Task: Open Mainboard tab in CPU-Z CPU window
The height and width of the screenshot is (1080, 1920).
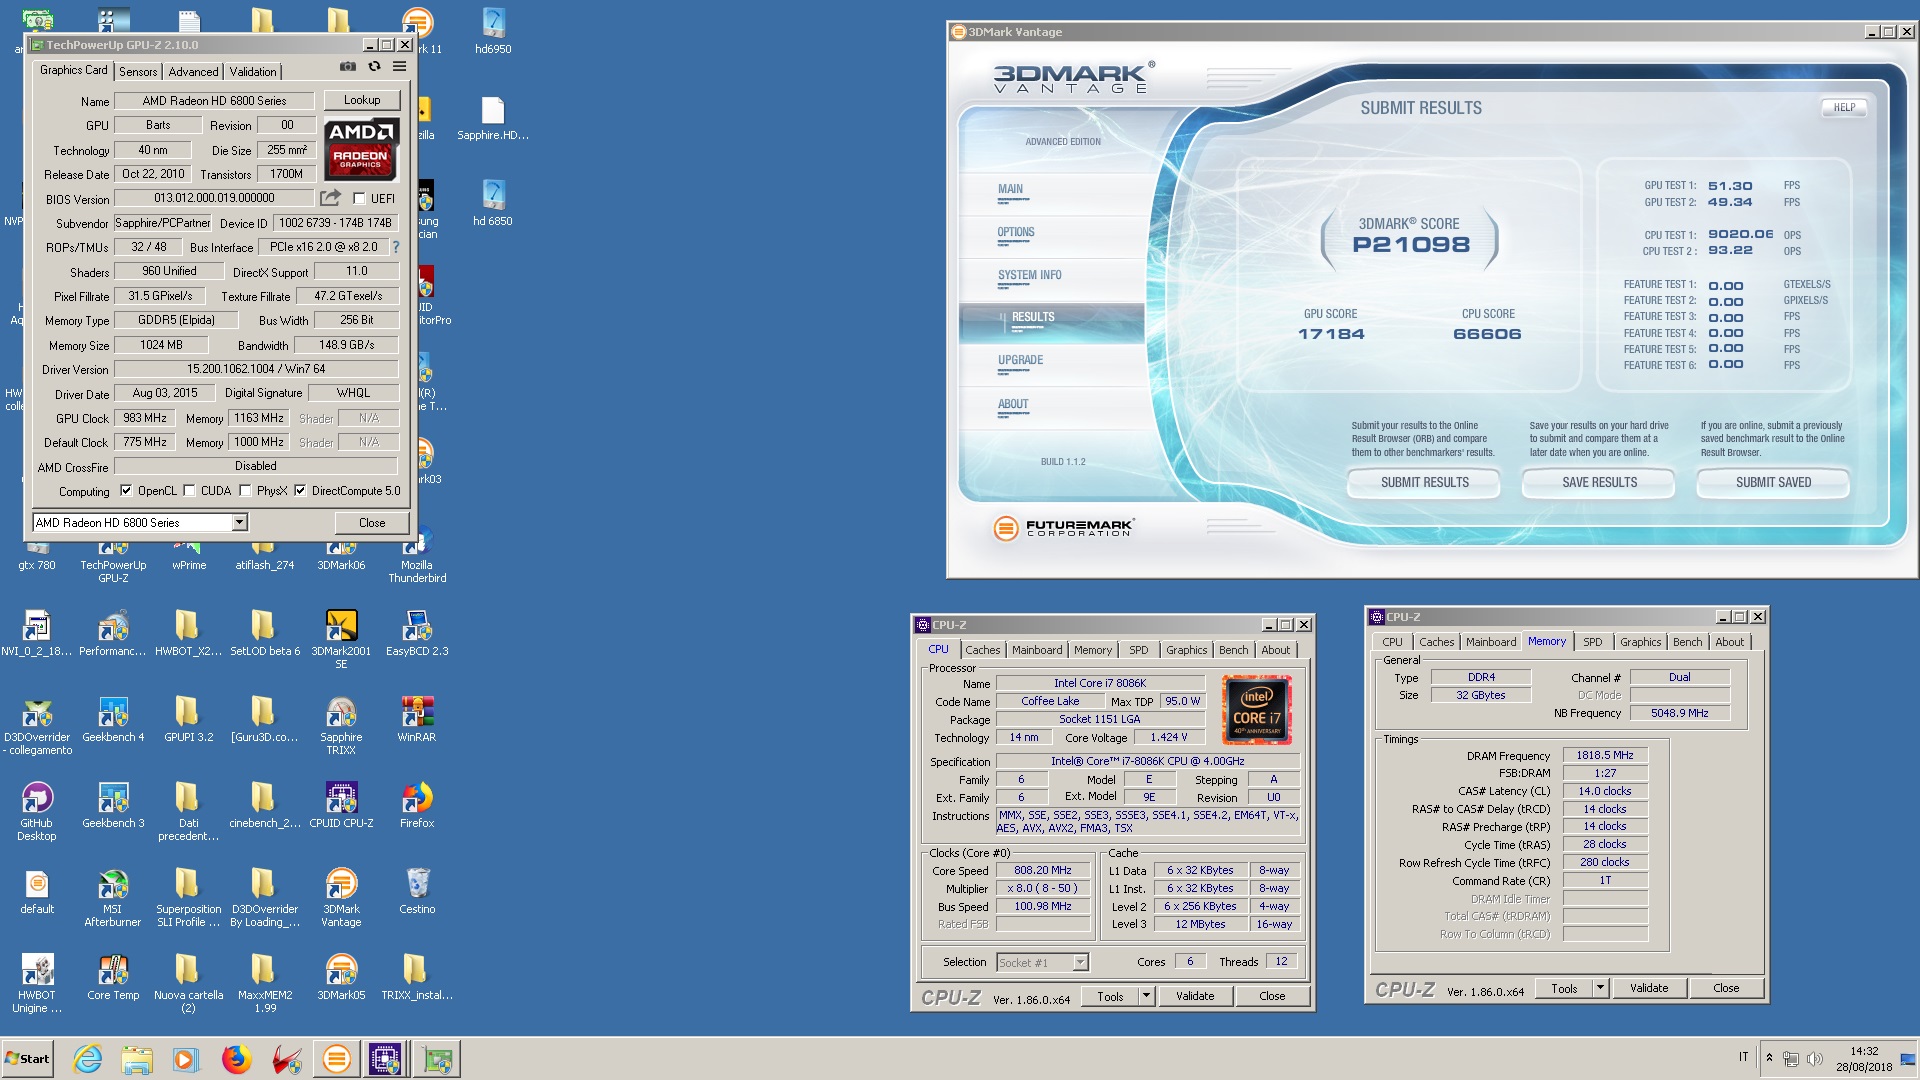Action: click(x=1037, y=650)
